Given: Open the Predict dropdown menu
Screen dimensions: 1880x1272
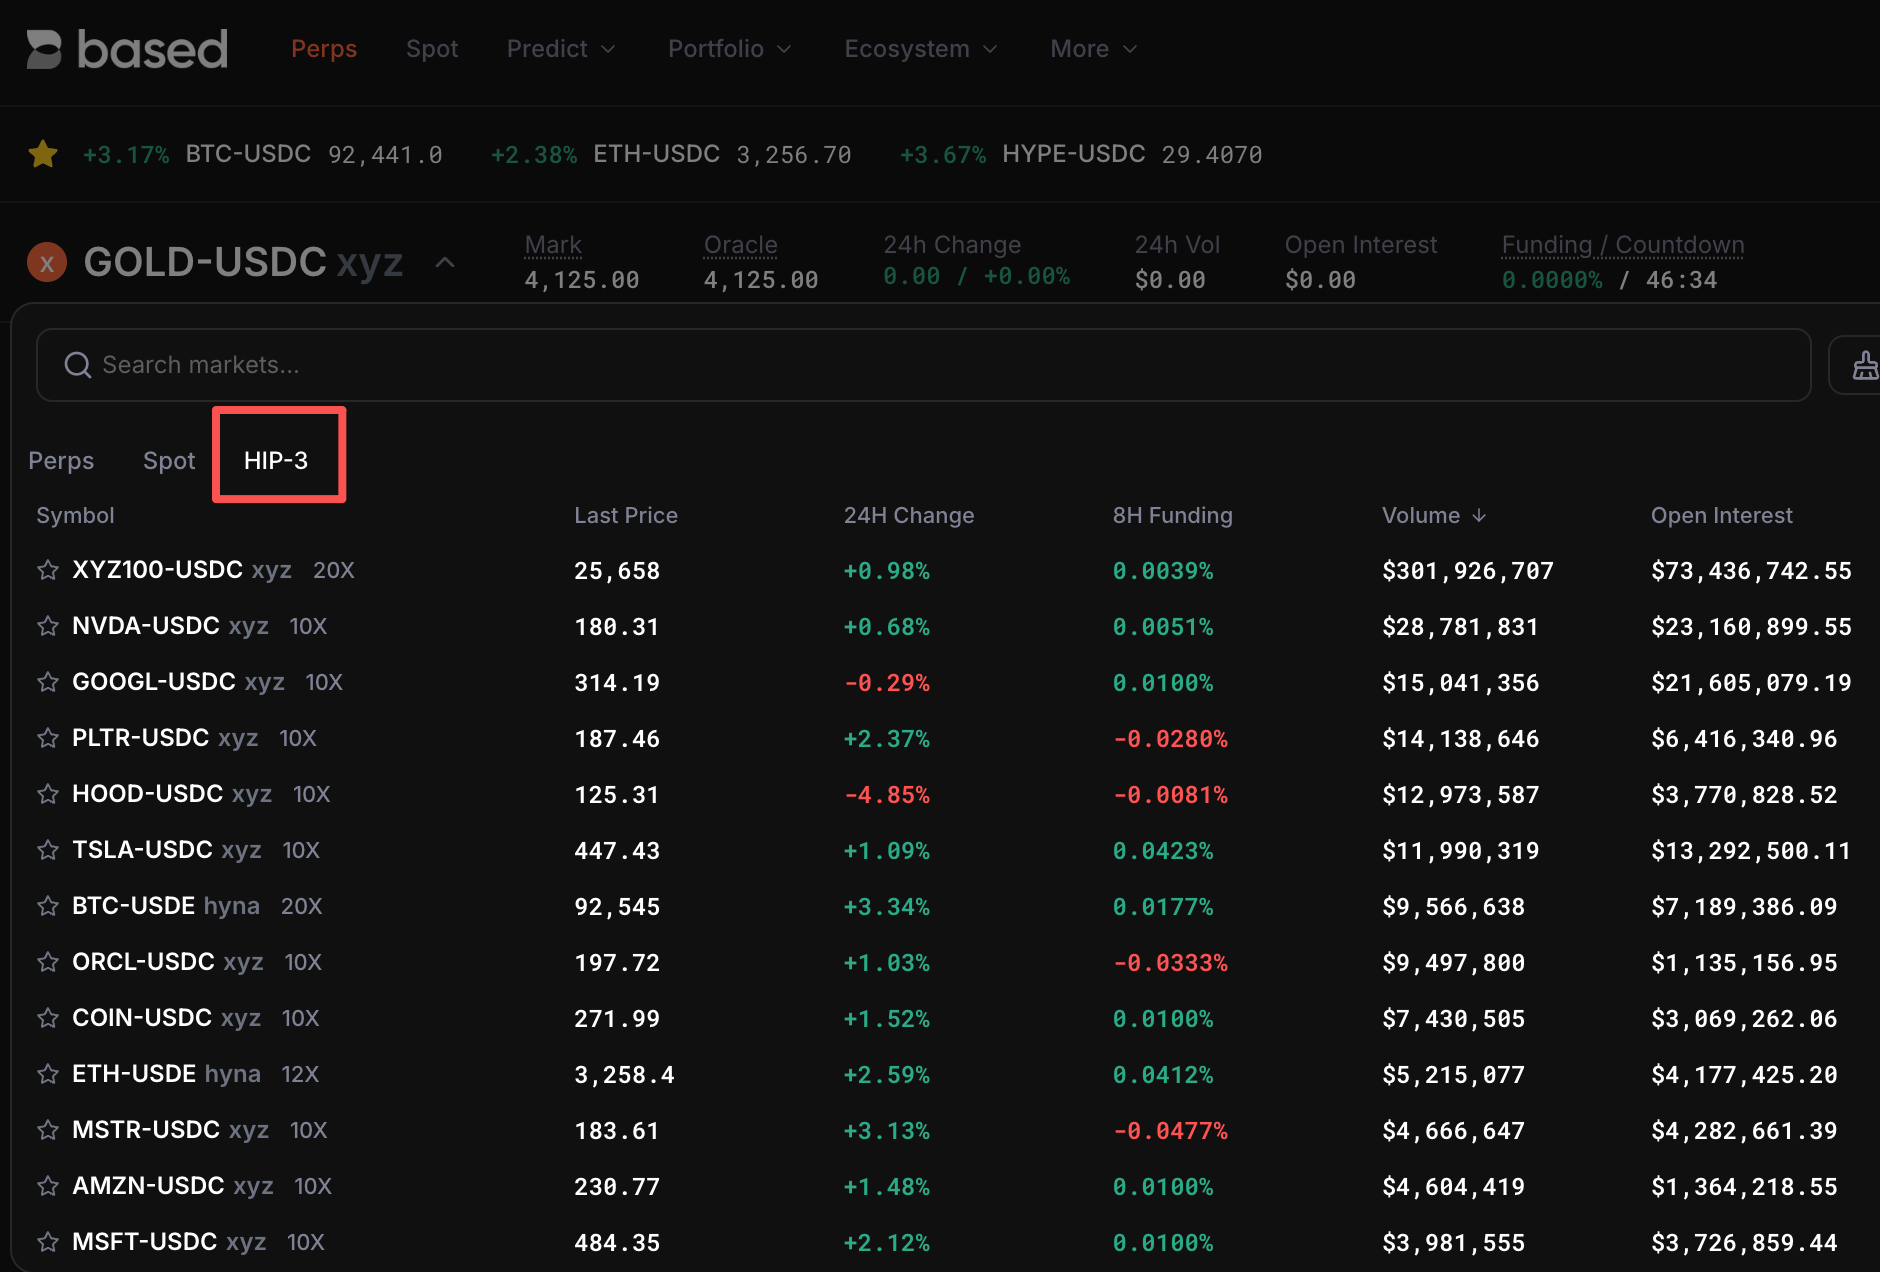Looking at the screenshot, I should pos(560,49).
